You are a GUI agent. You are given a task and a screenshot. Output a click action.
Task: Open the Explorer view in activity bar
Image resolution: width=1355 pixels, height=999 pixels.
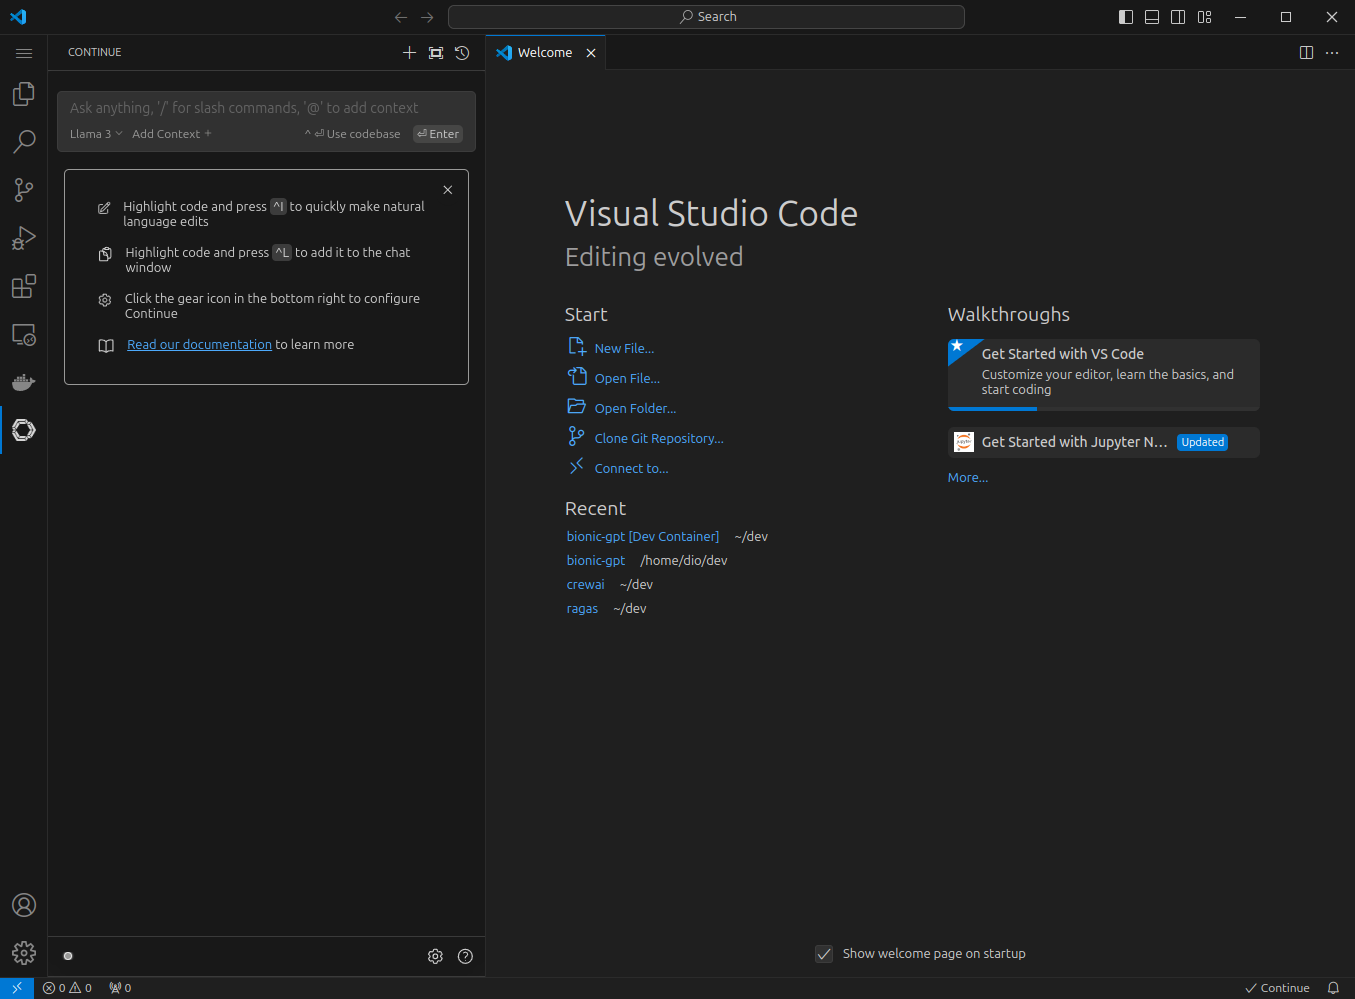tap(23, 94)
